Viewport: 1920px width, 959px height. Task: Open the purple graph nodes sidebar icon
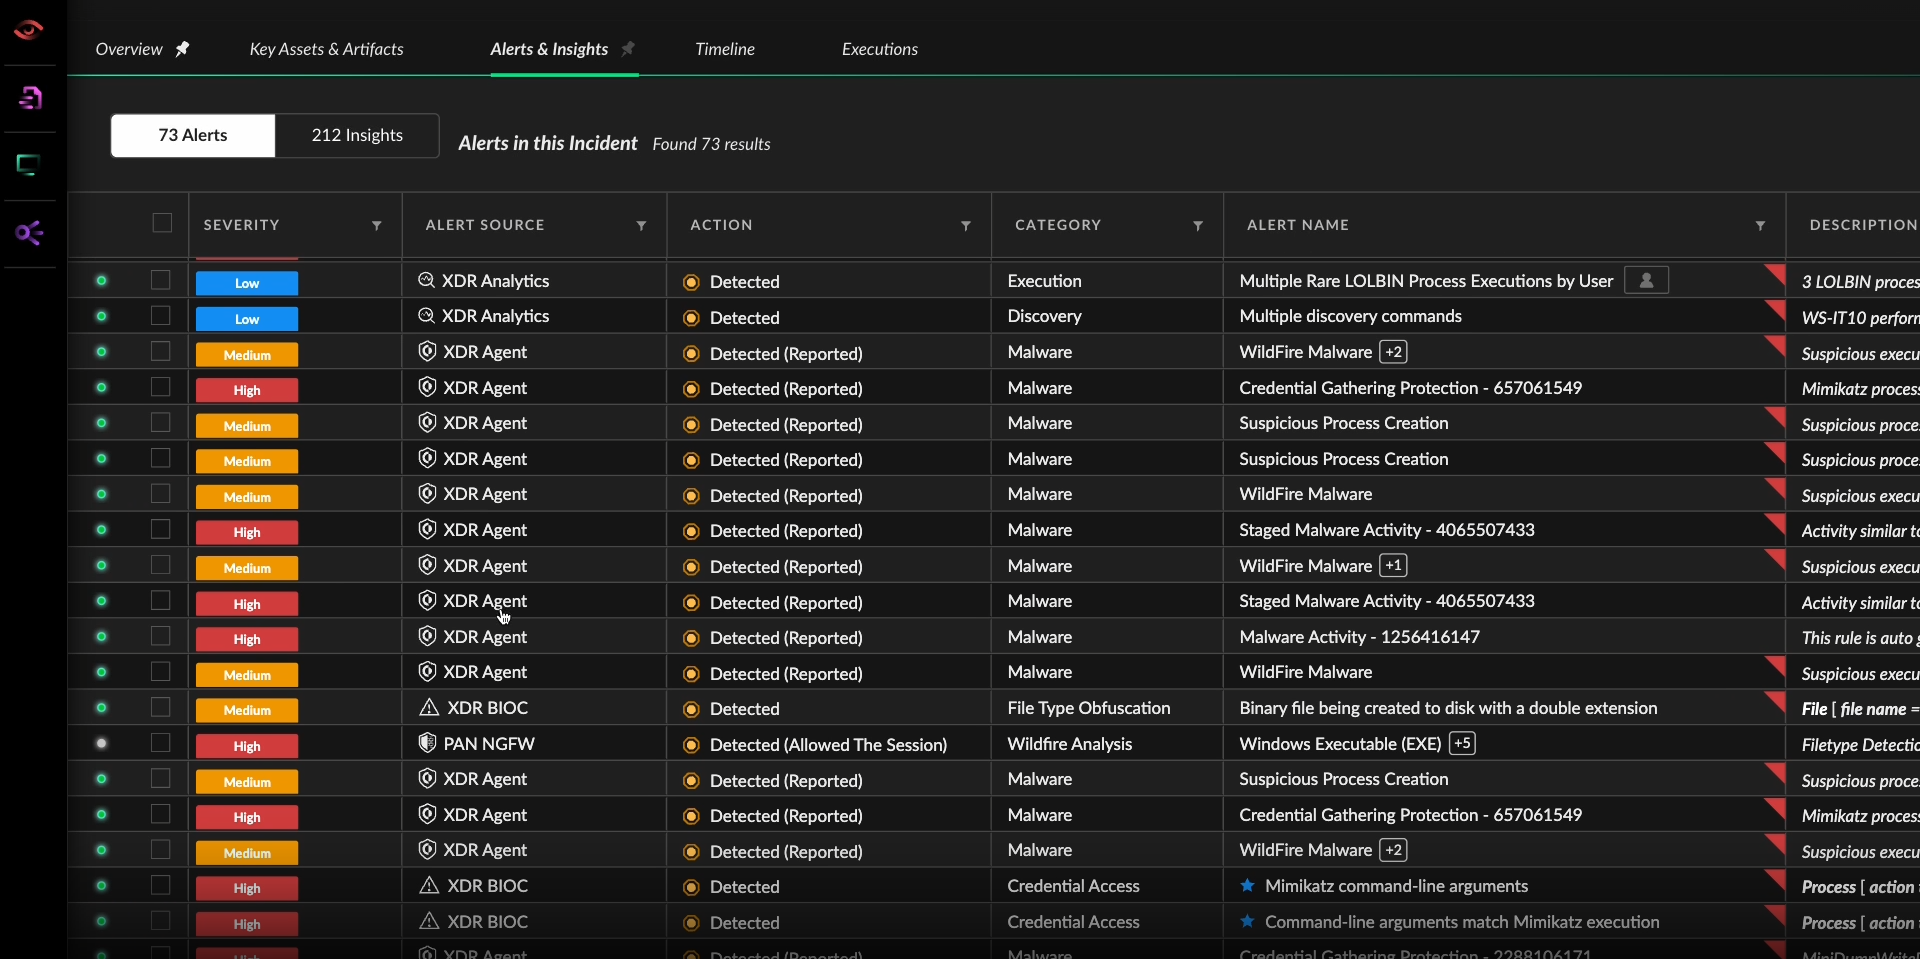pos(29,233)
